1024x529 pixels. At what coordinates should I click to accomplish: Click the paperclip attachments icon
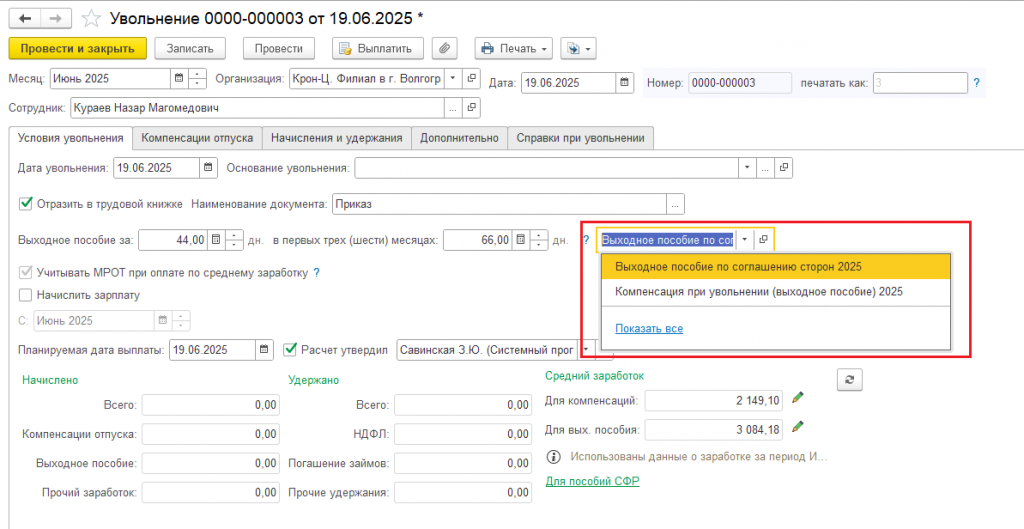tap(445, 48)
